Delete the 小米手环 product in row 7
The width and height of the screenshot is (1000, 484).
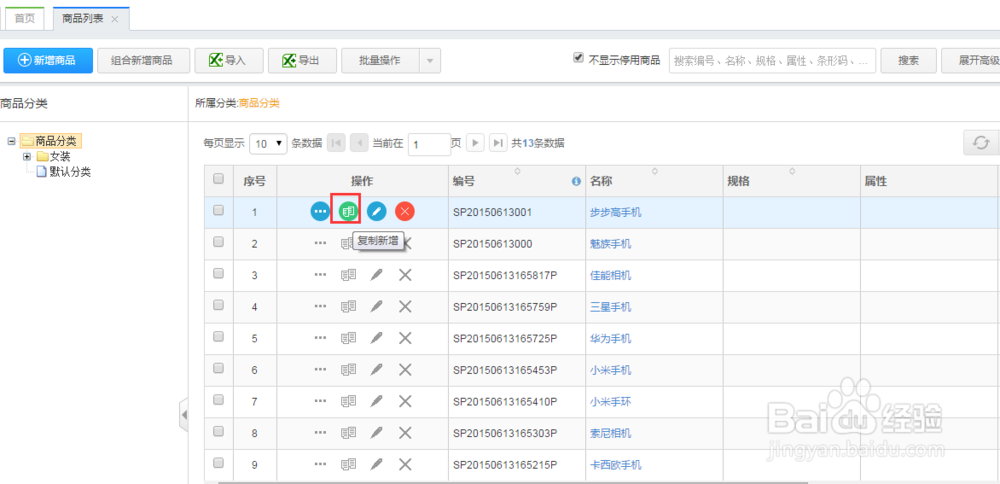click(x=405, y=401)
